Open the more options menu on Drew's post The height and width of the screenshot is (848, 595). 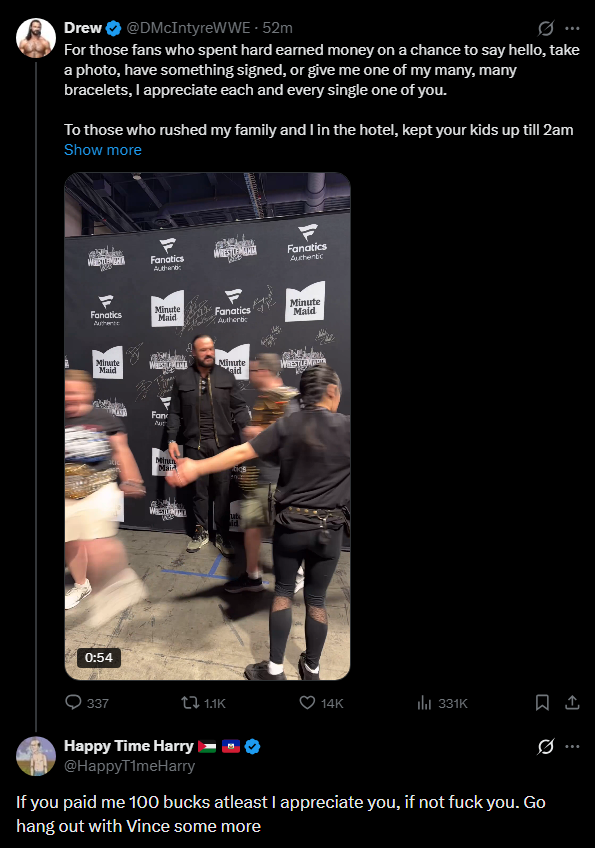[x=572, y=28]
